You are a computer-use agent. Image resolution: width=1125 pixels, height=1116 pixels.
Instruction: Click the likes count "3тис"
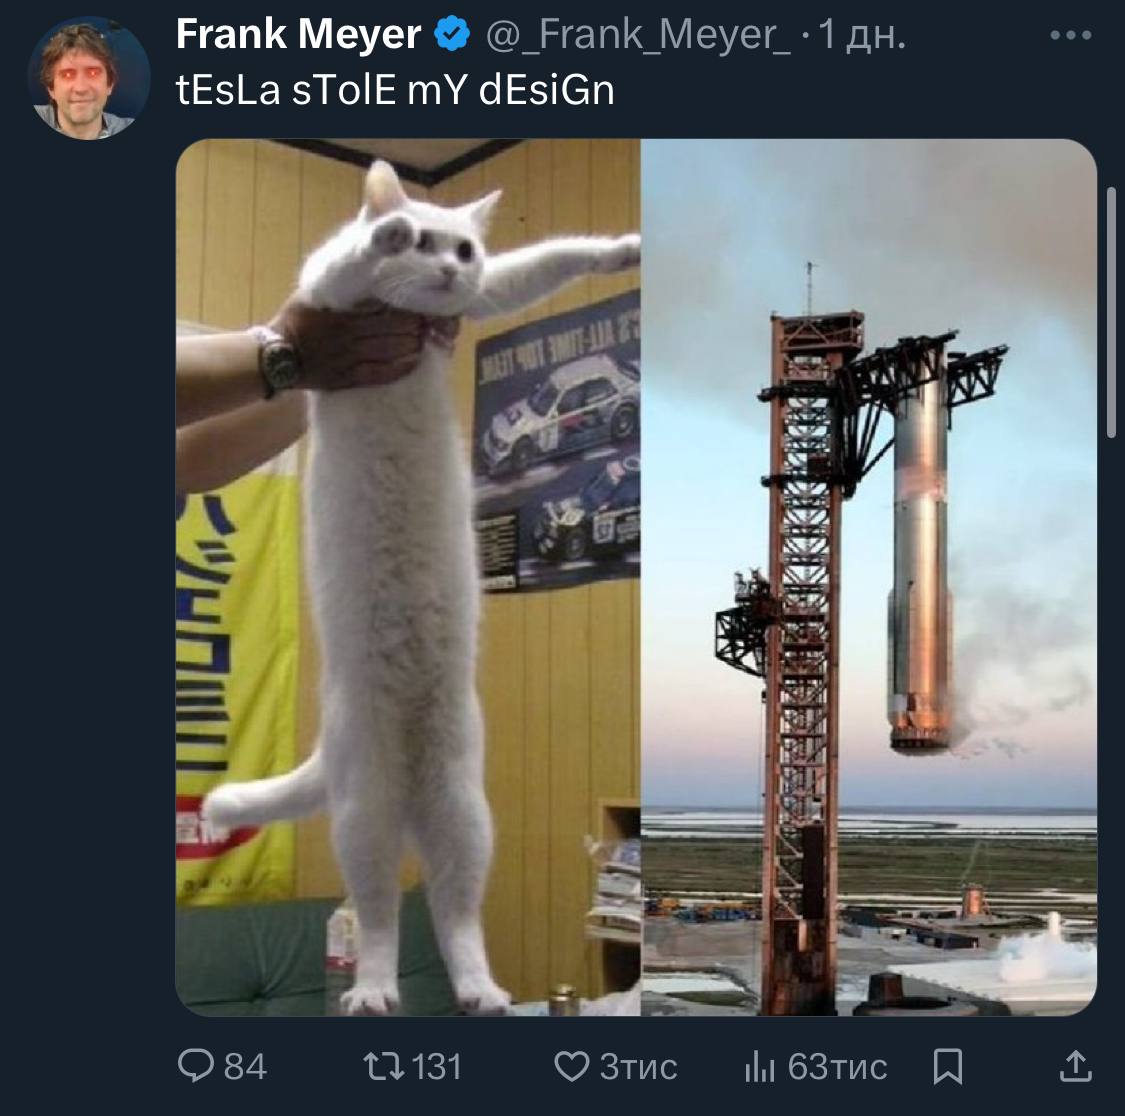tap(638, 1066)
